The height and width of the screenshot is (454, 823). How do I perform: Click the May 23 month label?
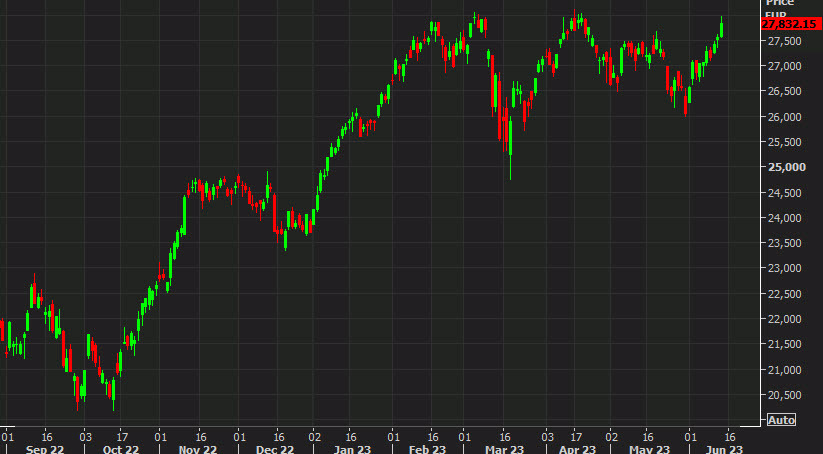[651, 449]
